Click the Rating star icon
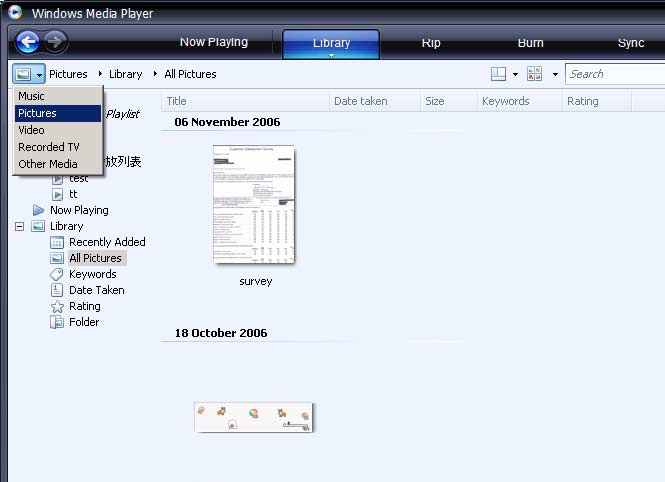 click(57, 306)
